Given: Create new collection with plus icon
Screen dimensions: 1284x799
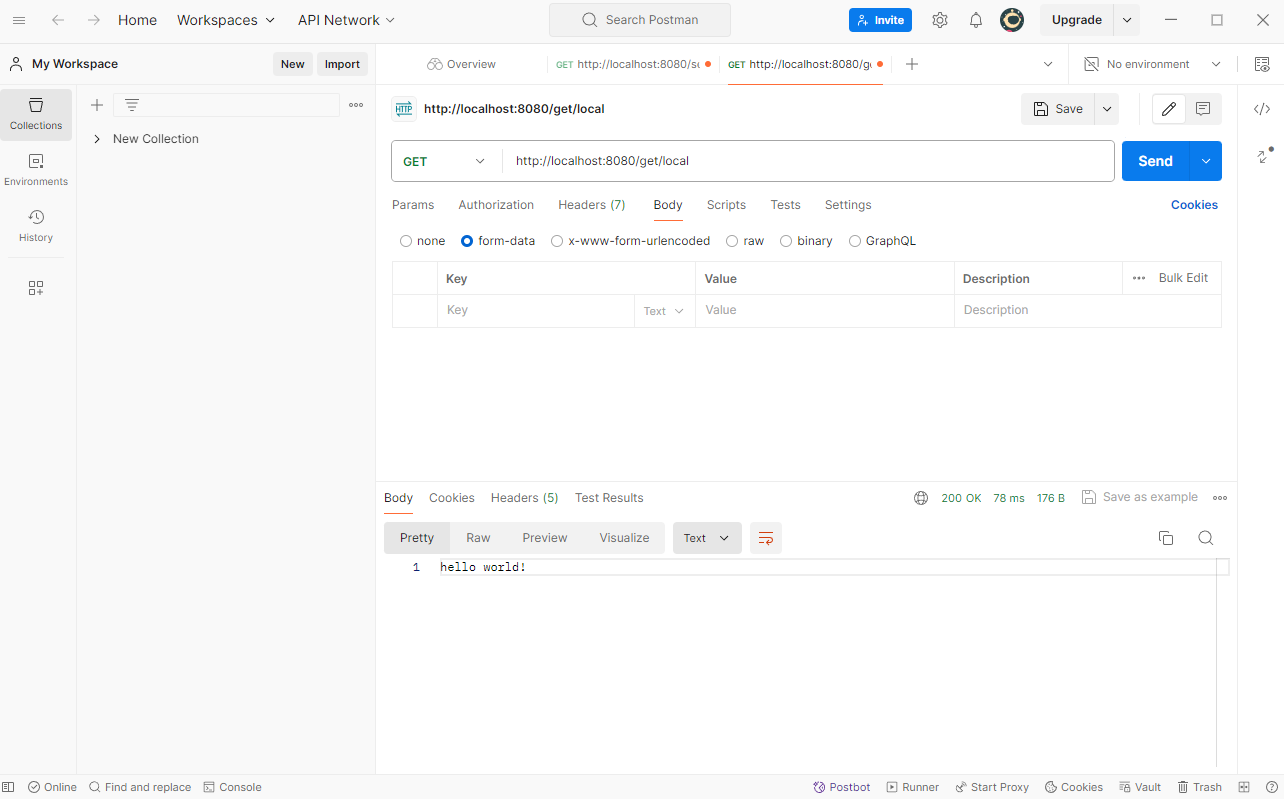Looking at the screenshot, I should point(97,105).
